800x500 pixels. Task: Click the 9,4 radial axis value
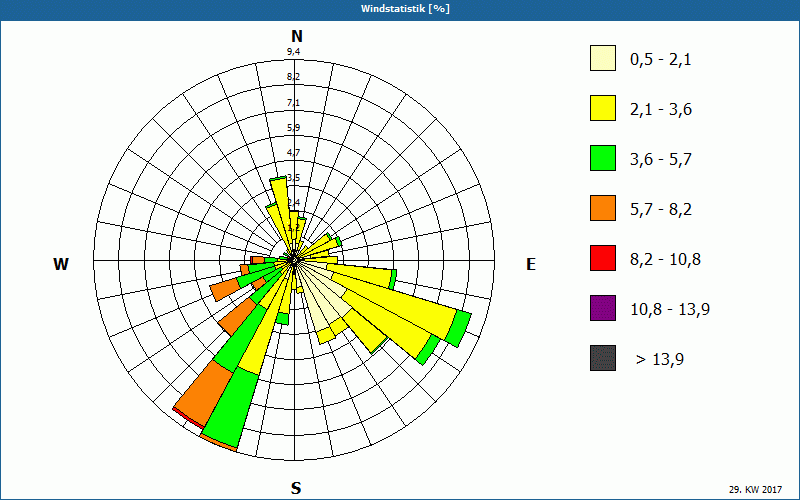[293, 52]
